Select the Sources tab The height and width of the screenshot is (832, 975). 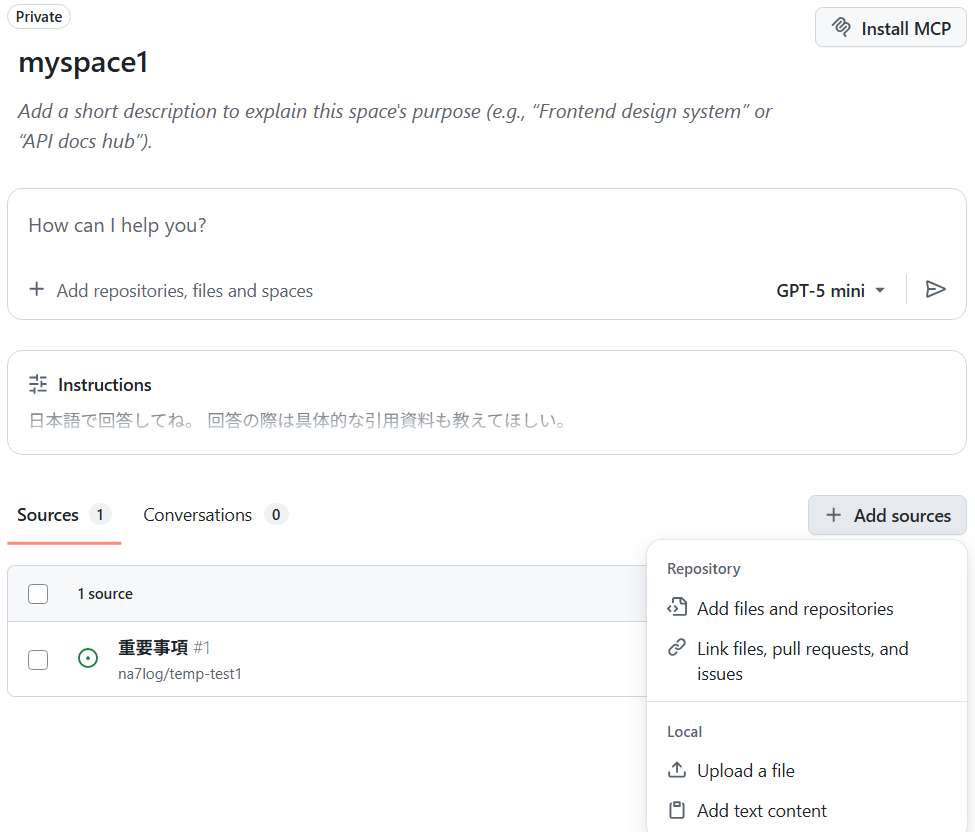[48, 515]
